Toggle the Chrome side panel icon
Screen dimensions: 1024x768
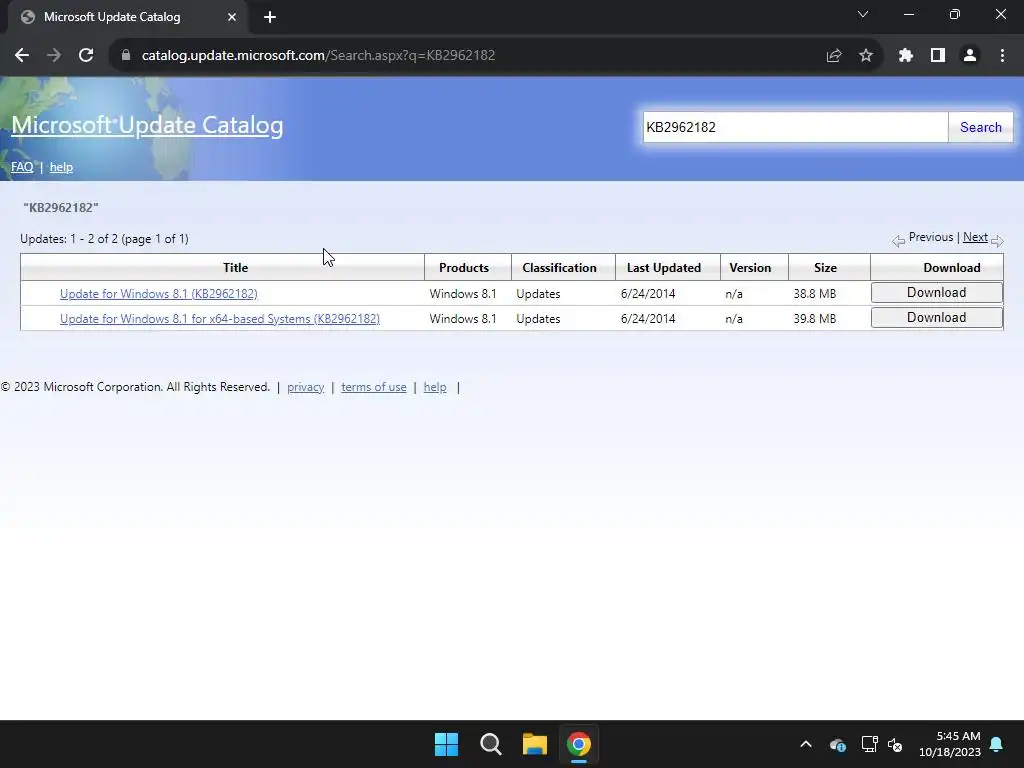(938, 56)
